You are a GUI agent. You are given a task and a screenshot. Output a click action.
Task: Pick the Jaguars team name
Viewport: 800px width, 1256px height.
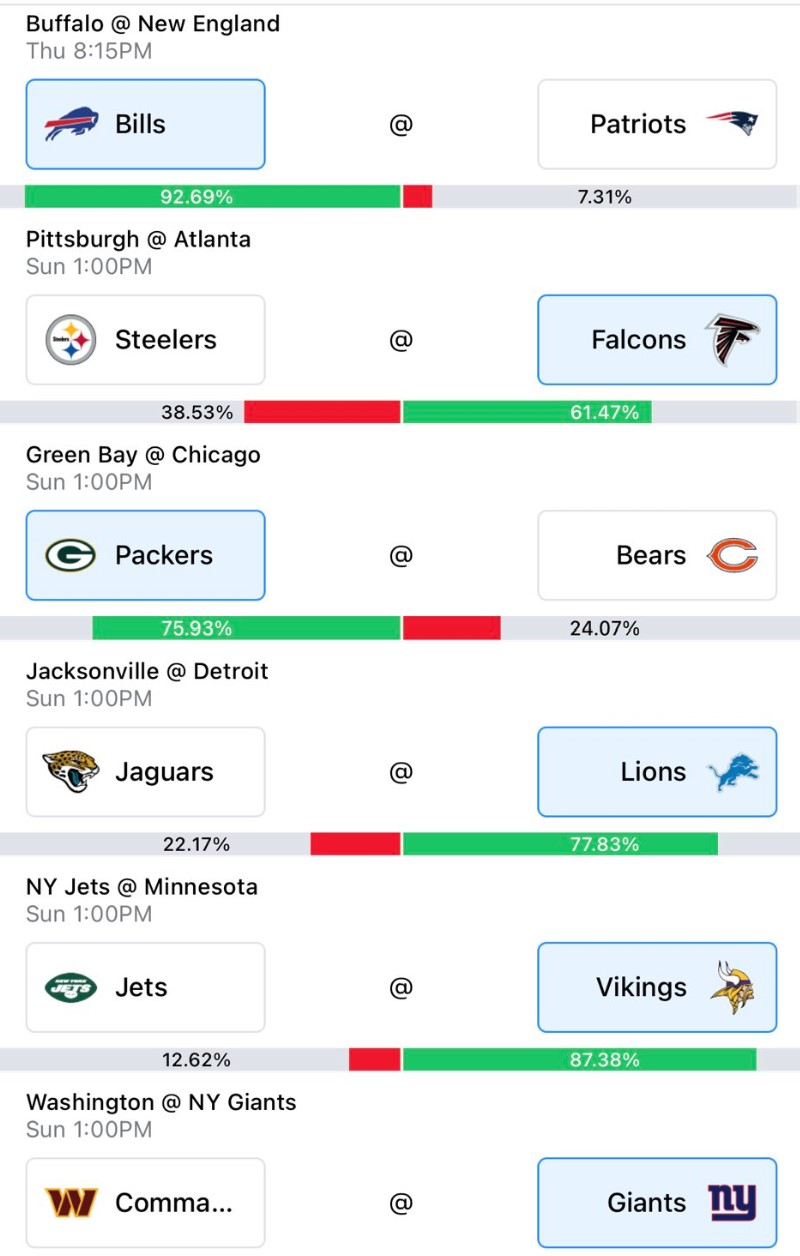(164, 772)
